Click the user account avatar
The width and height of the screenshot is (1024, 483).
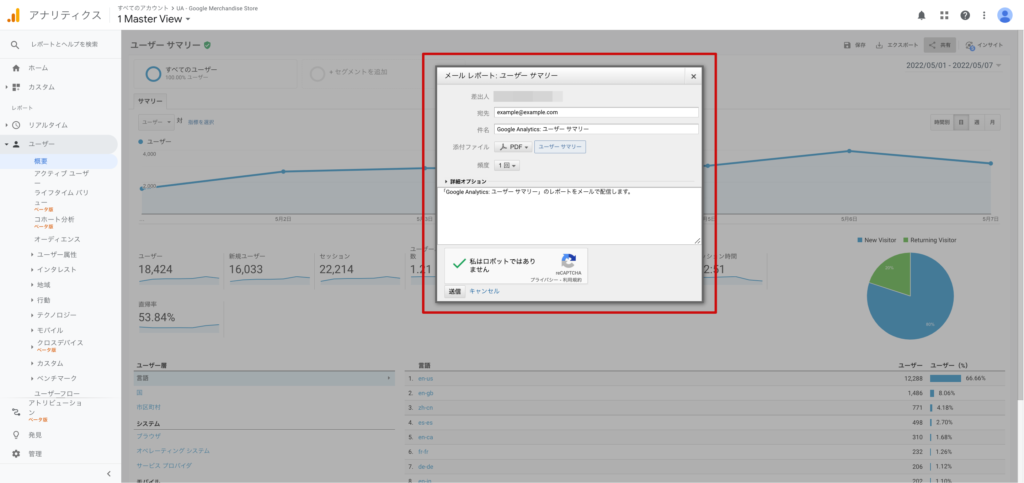[x=1004, y=15]
